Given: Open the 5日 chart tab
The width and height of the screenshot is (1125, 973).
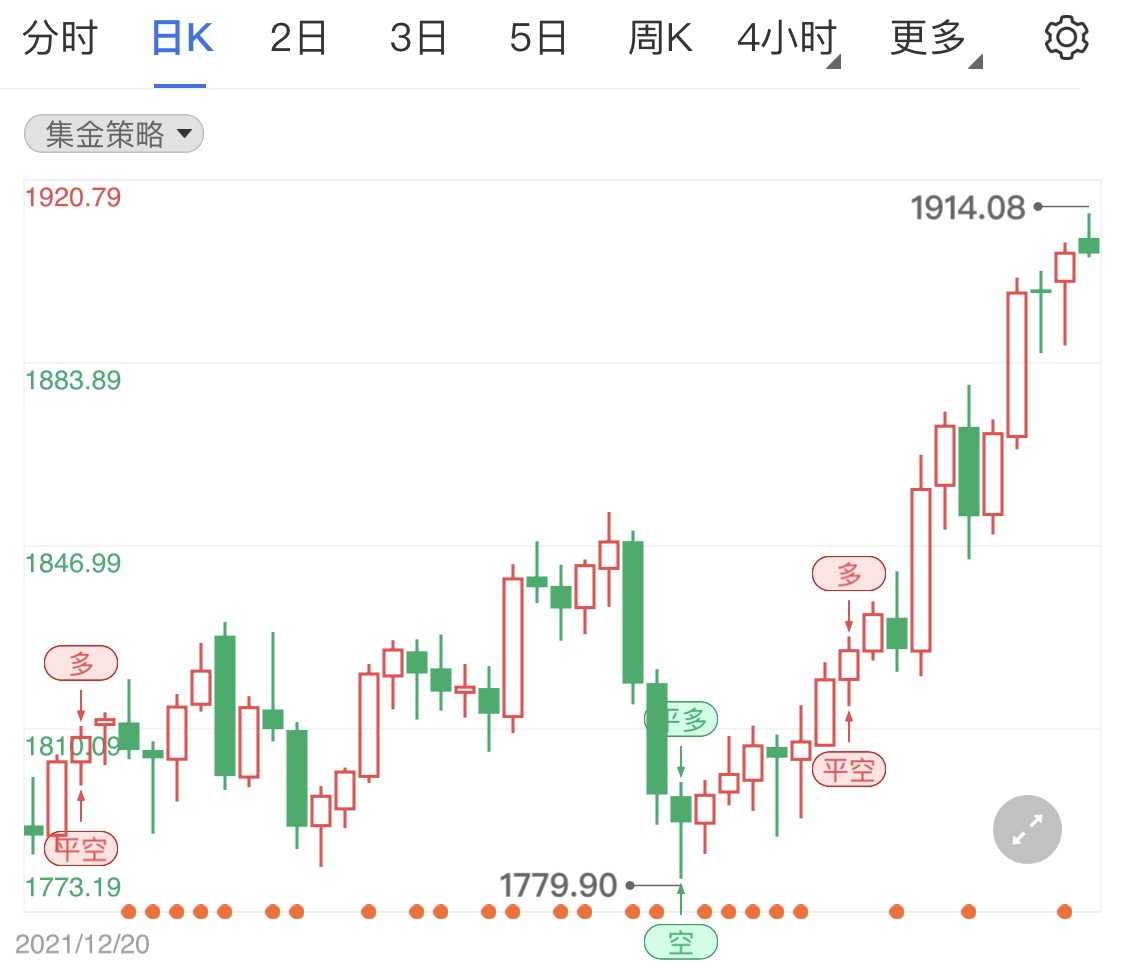Looking at the screenshot, I should [538, 40].
